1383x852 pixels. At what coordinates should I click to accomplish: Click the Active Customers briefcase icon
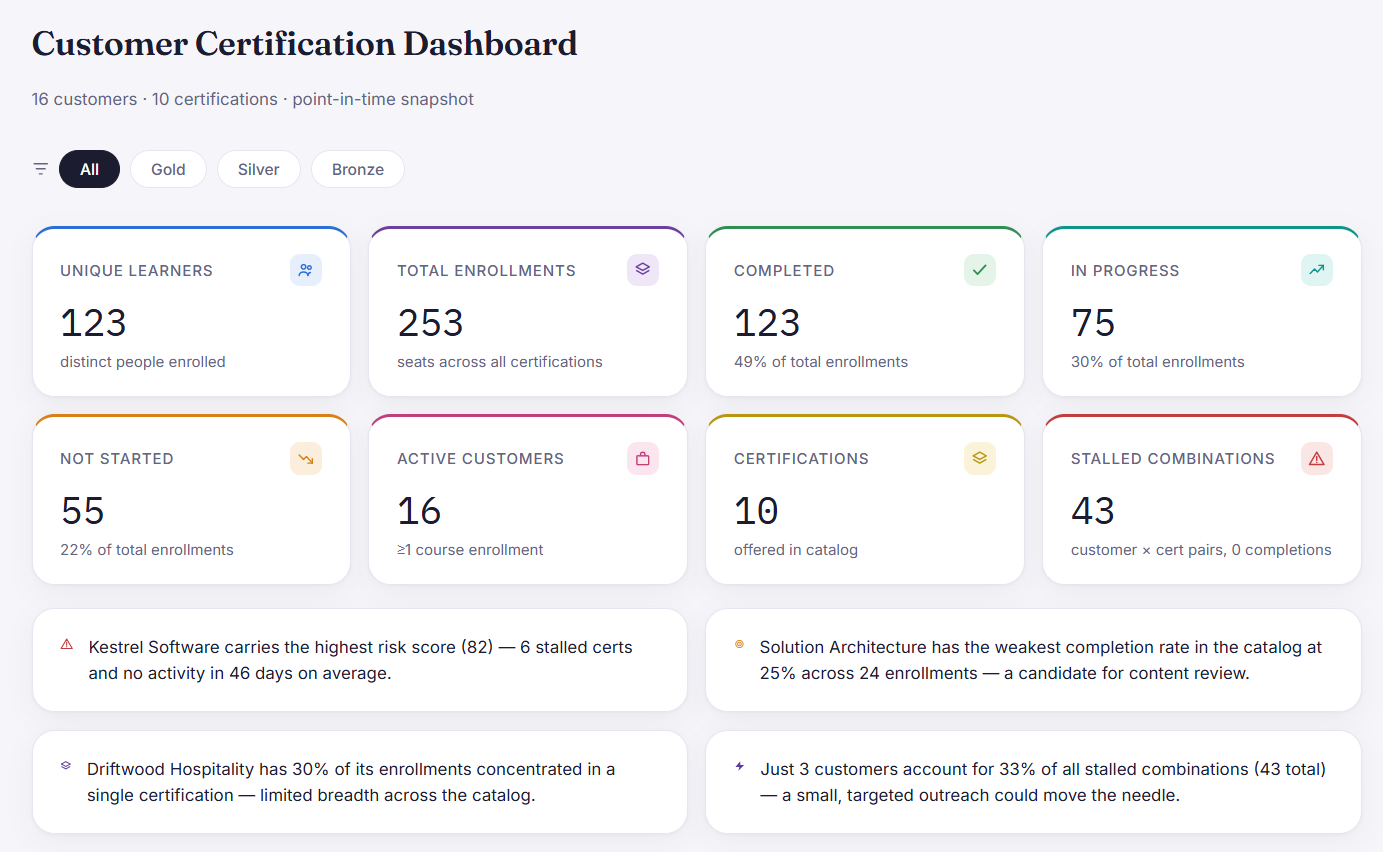click(643, 458)
